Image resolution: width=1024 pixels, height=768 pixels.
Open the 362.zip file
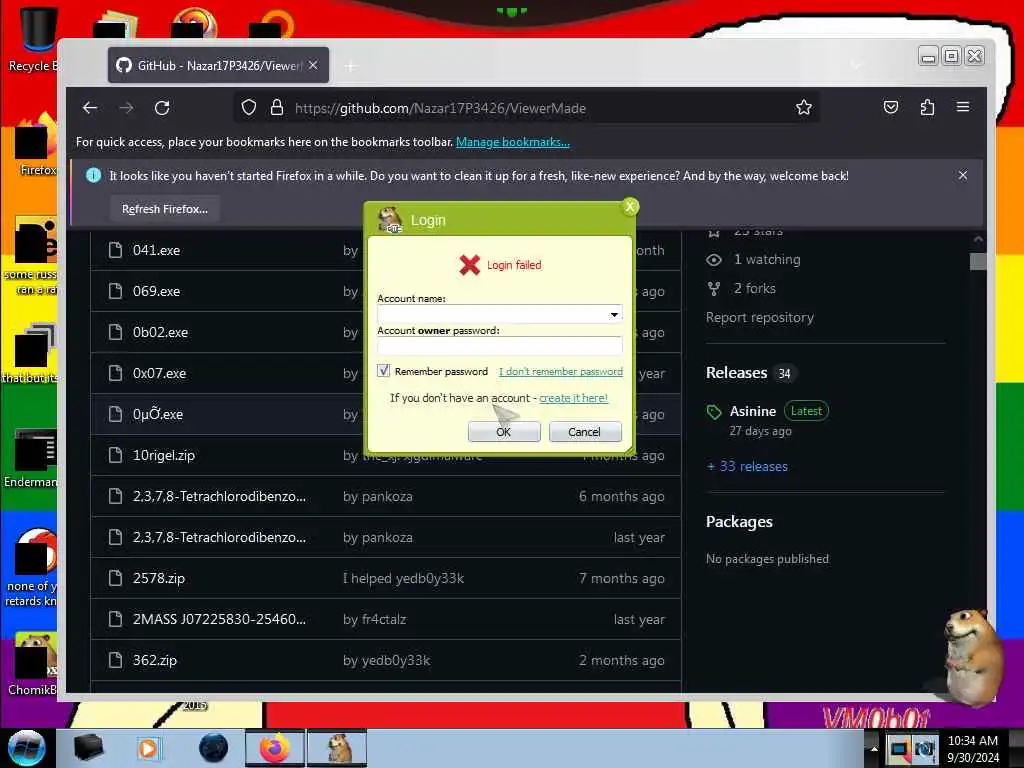click(x=155, y=660)
